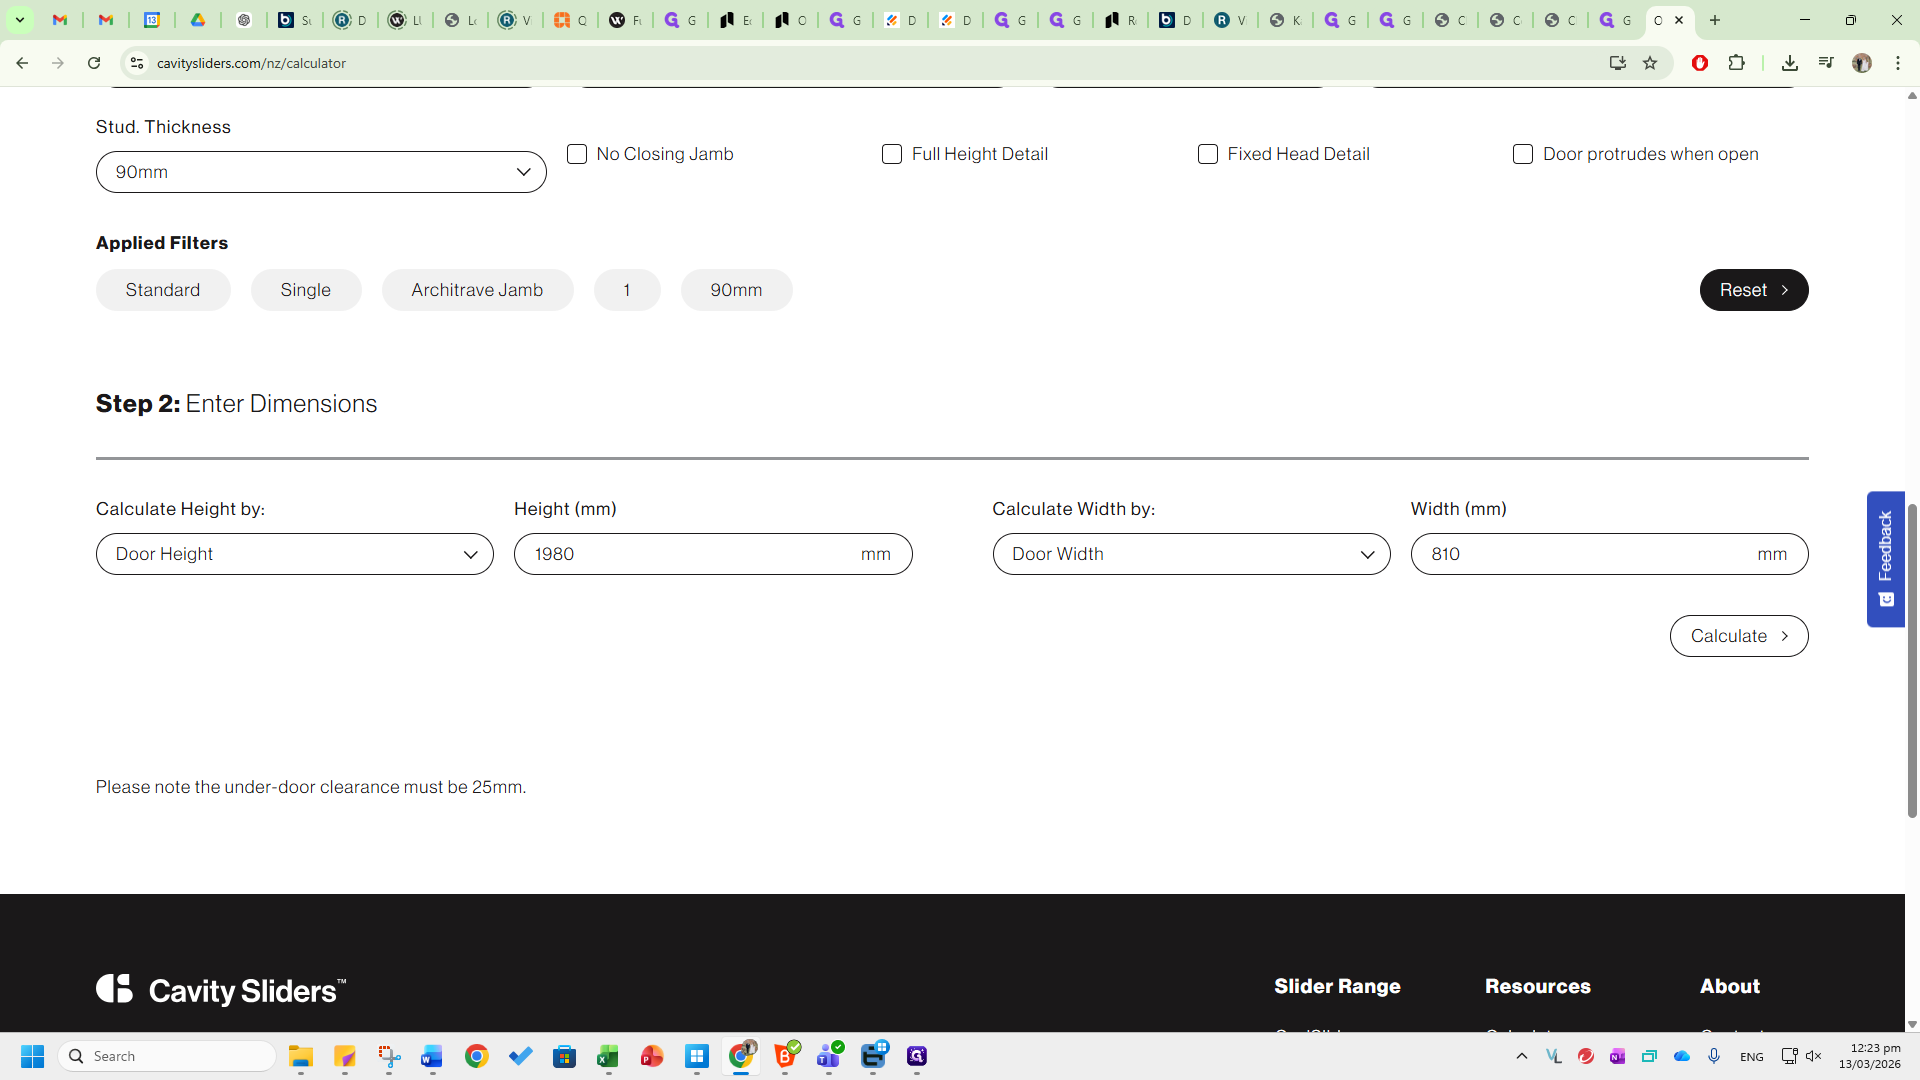Viewport: 1920px width, 1080px height.
Task: Bookmark this page with star icon
Action: 1650,63
